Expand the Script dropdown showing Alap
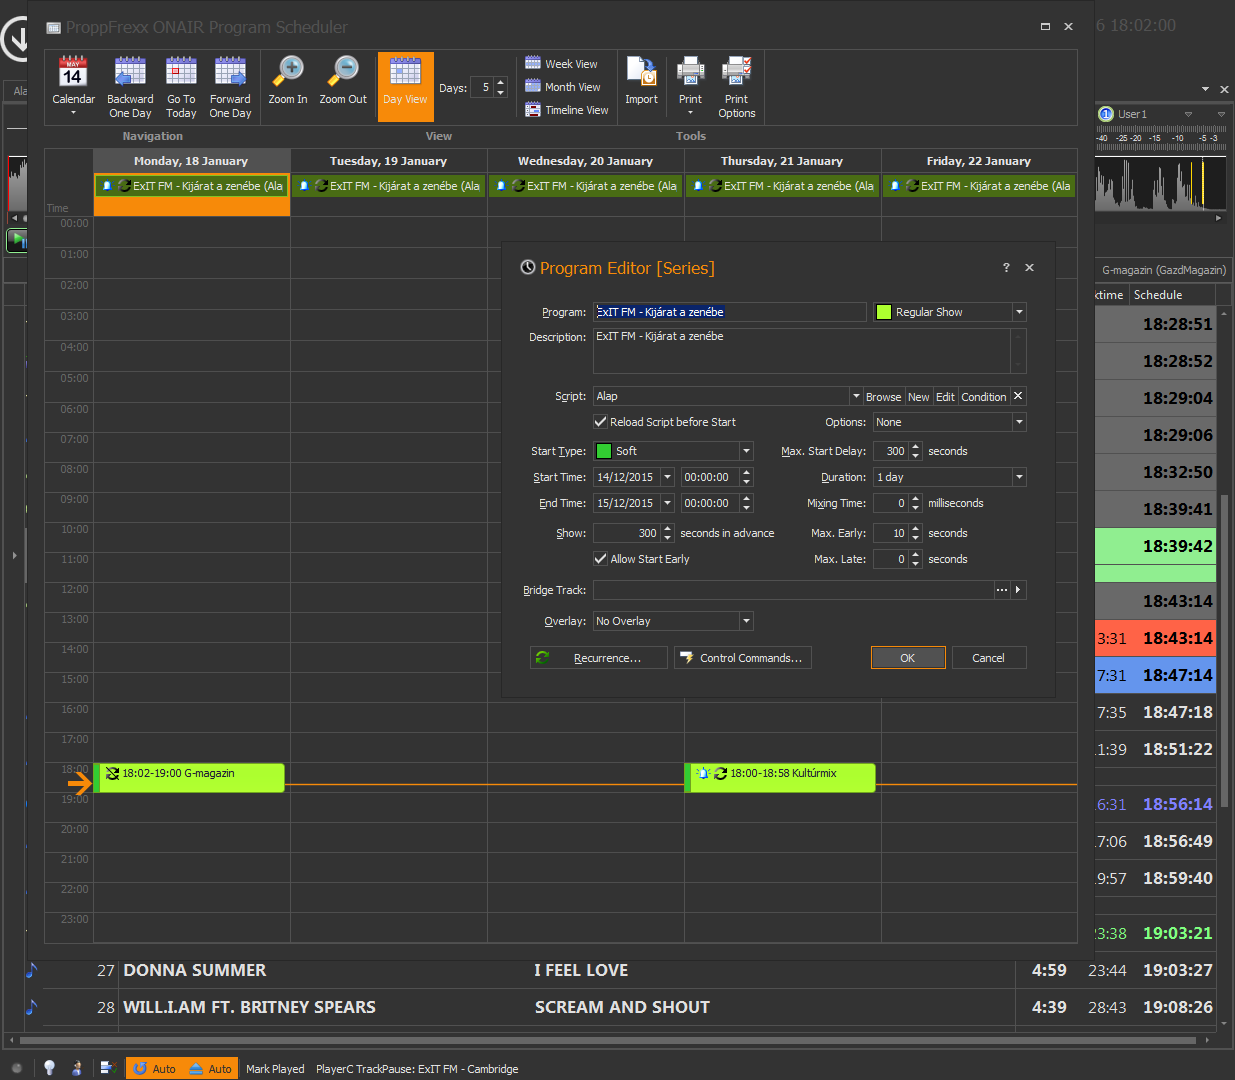Screen dimensions: 1235x1080 click(855, 396)
